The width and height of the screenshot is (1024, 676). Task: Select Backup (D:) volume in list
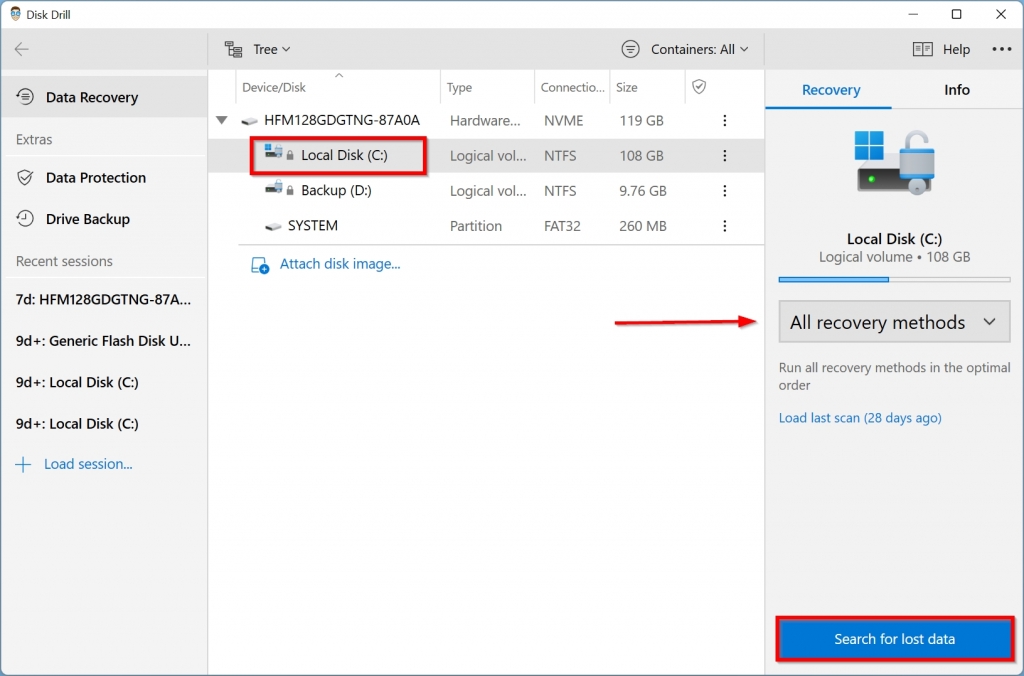[x=337, y=191]
